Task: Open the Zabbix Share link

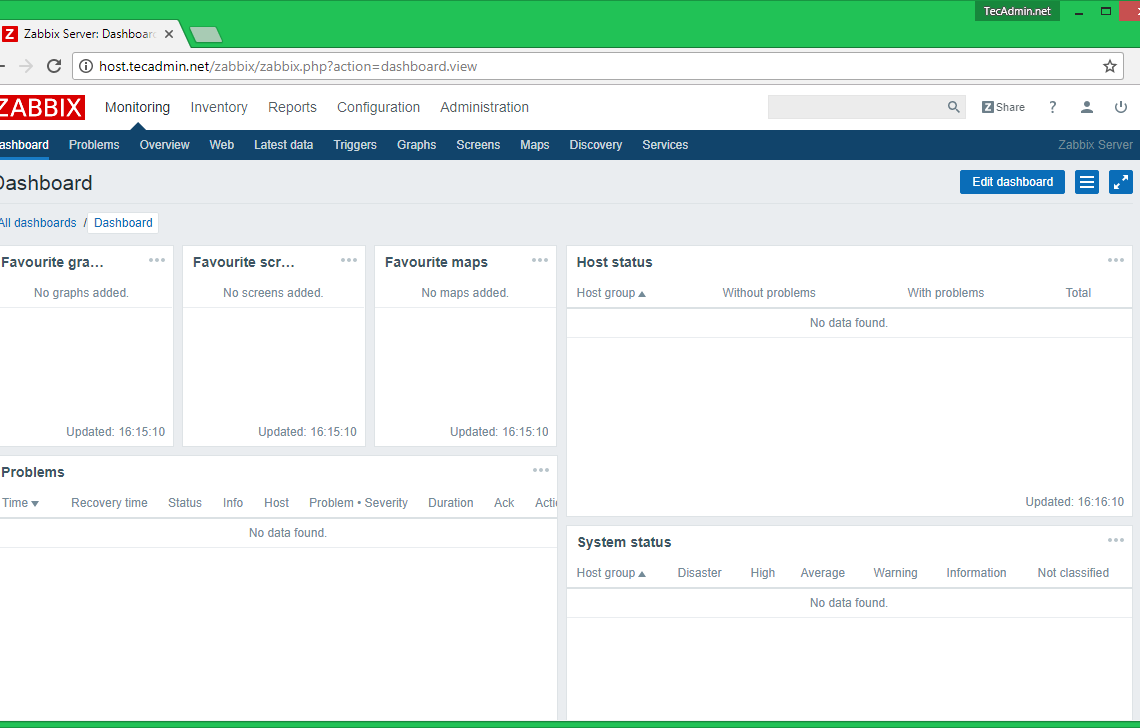Action: 1003,107
